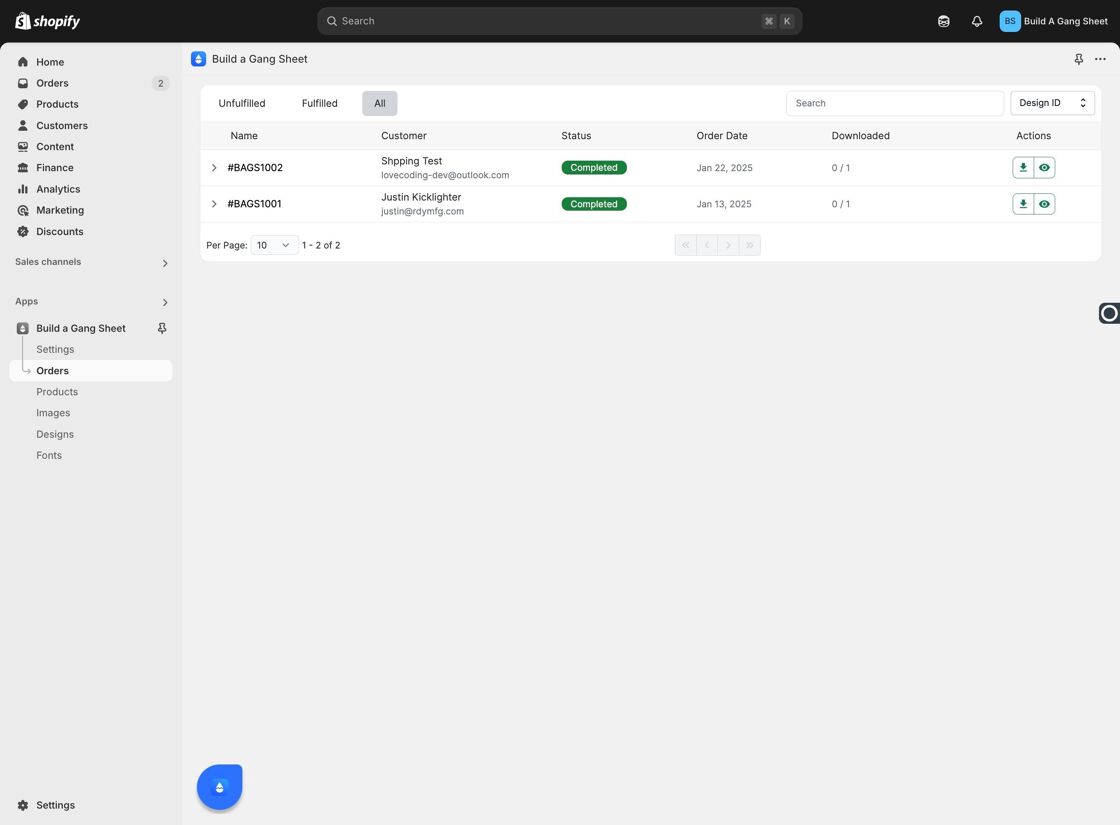This screenshot has height=825, width=1120.
Task: Go to next page of orders
Action: (729, 245)
